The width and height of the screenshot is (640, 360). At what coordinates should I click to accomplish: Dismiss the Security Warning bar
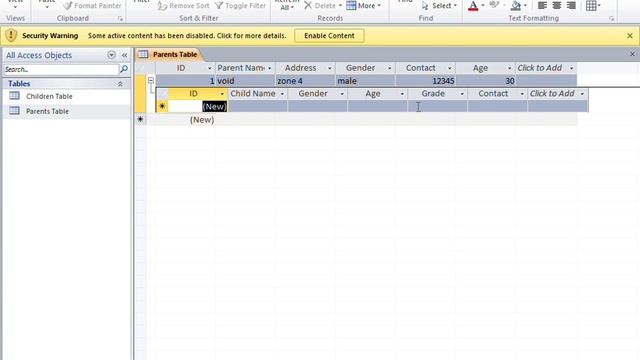click(630, 36)
